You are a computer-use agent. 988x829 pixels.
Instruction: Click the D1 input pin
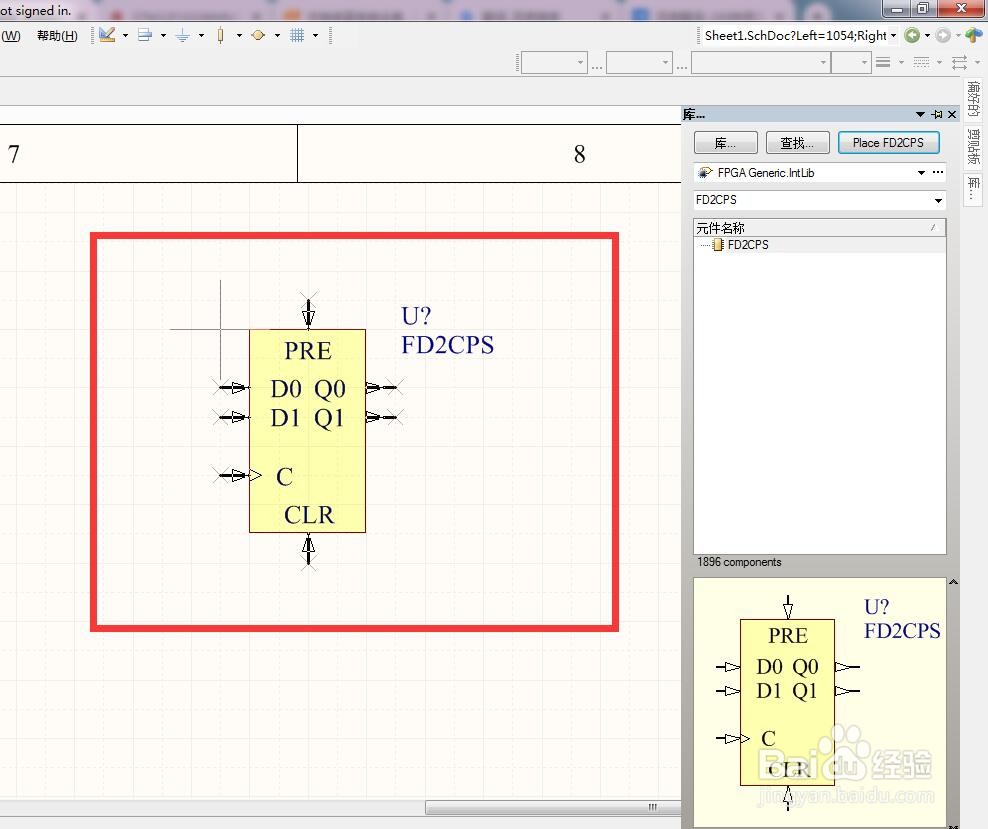[232, 416]
